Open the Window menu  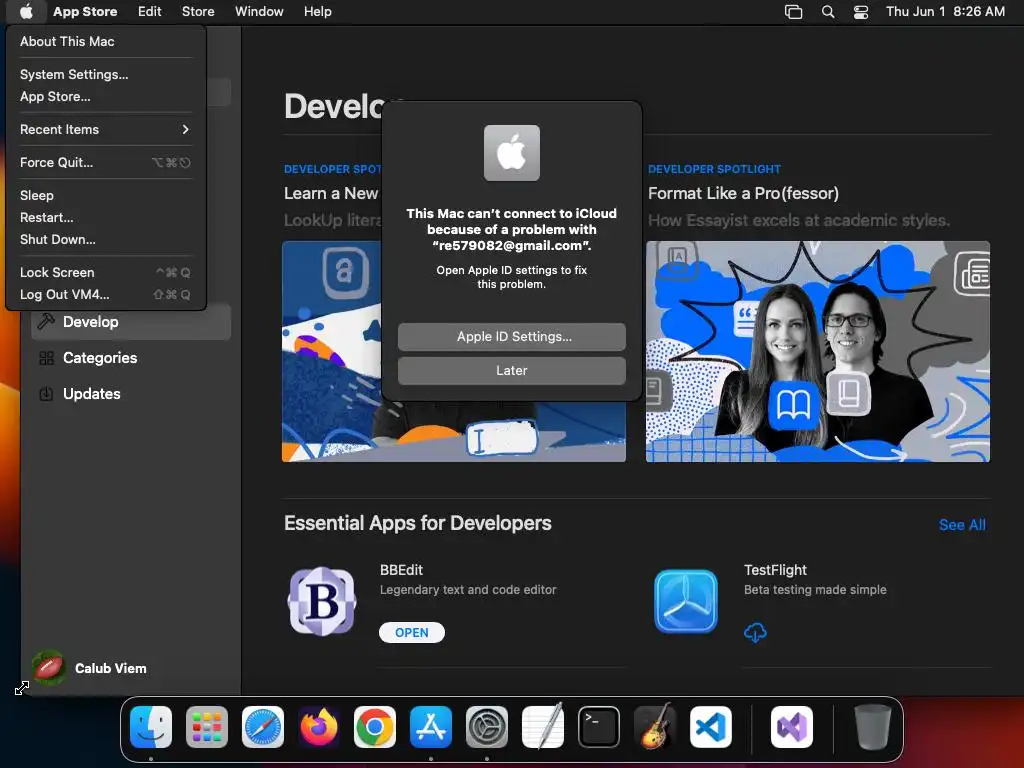259,12
